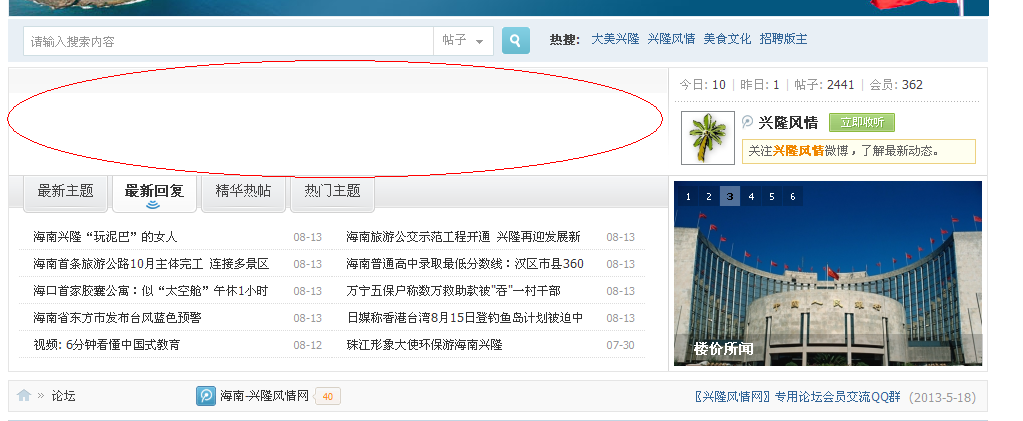1023x421 pixels.
Task: Focus the search content input field
Action: (228, 41)
